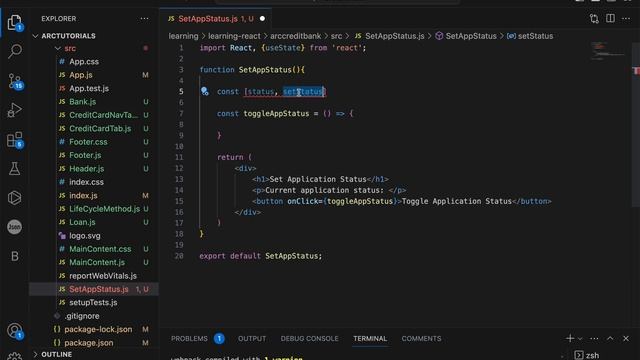Click the play-shaped extension icon below the flask
The height and width of the screenshot is (360, 640).
pyautogui.click(x=15, y=198)
